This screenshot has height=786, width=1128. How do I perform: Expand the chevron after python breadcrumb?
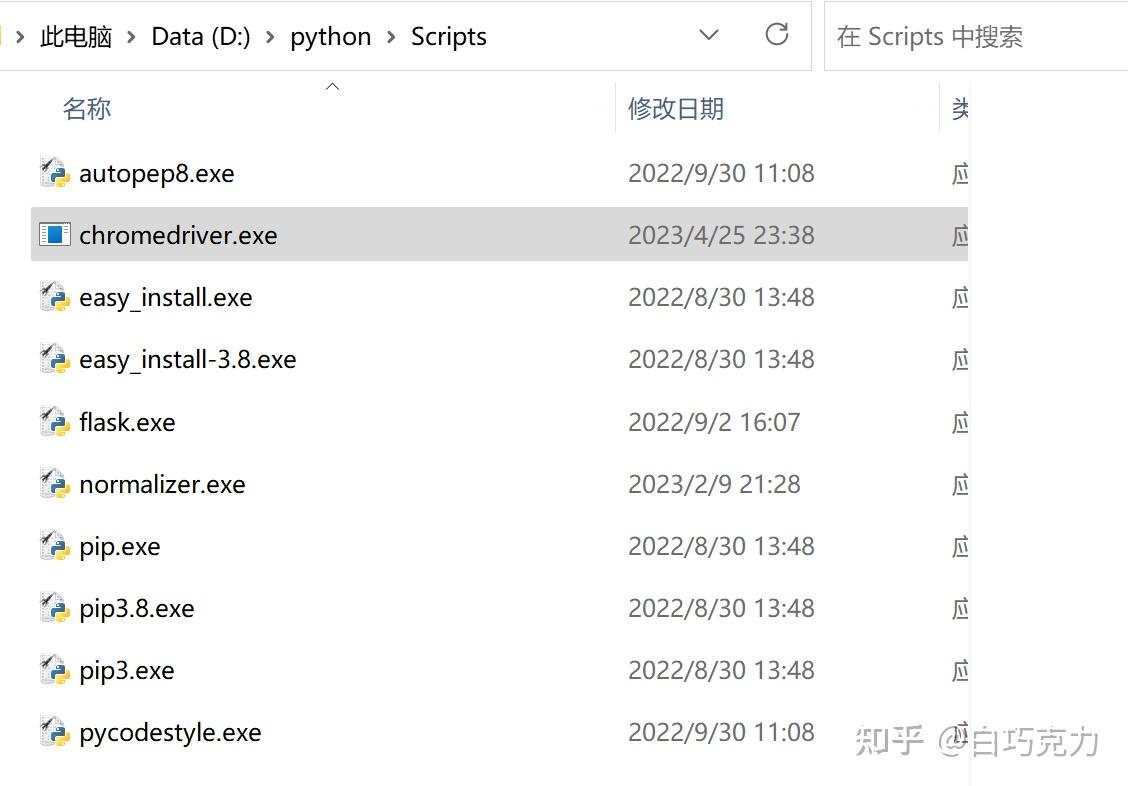391,37
